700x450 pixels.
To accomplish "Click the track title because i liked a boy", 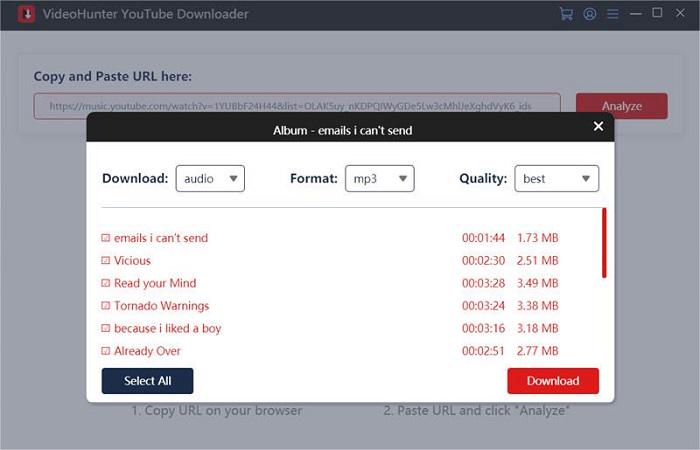I will [167, 329].
